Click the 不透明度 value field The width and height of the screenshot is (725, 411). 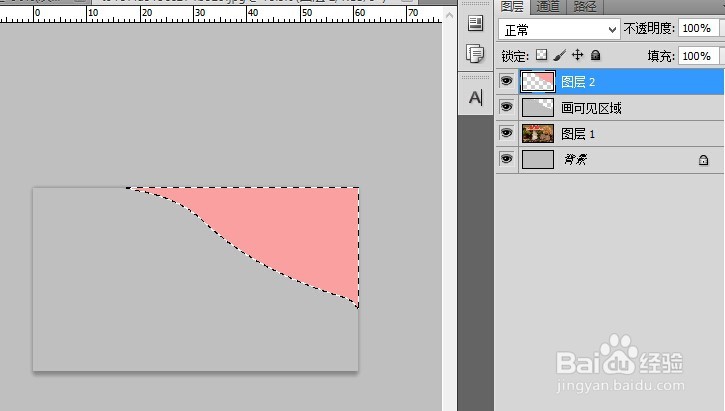[698, 28]
